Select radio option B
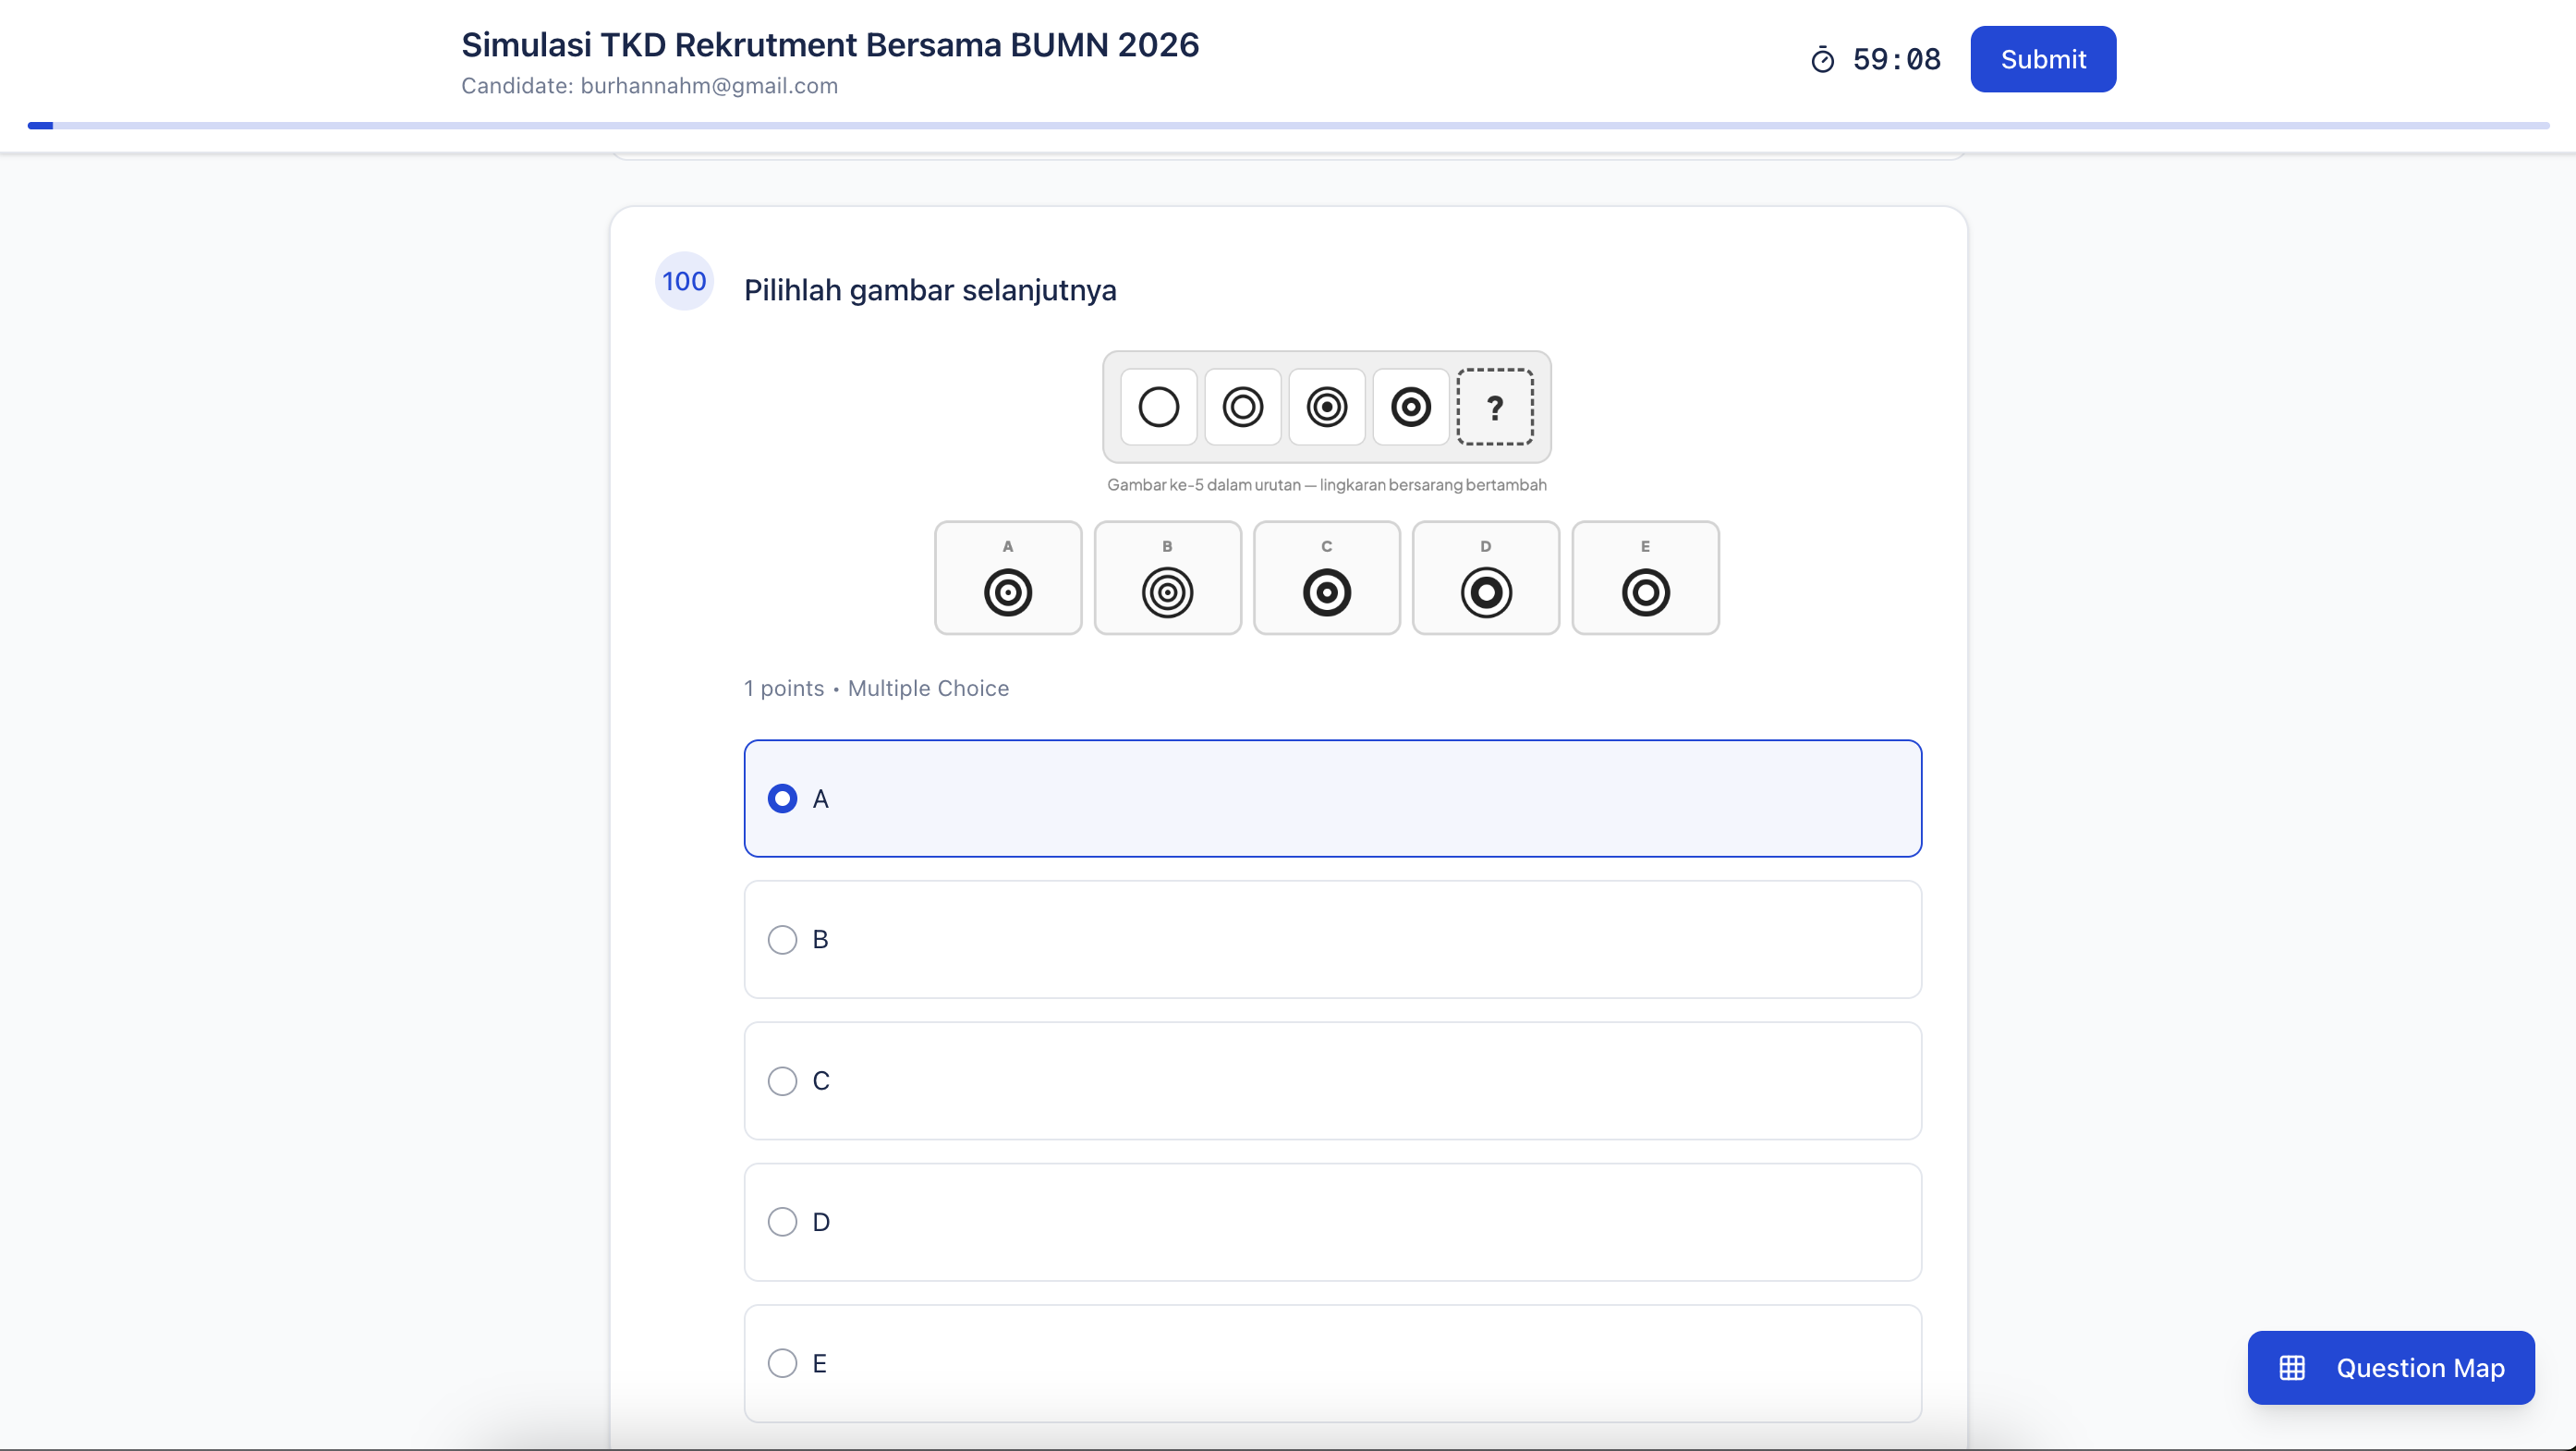This screenshot has width=2576, height=1451. point(782,939)
